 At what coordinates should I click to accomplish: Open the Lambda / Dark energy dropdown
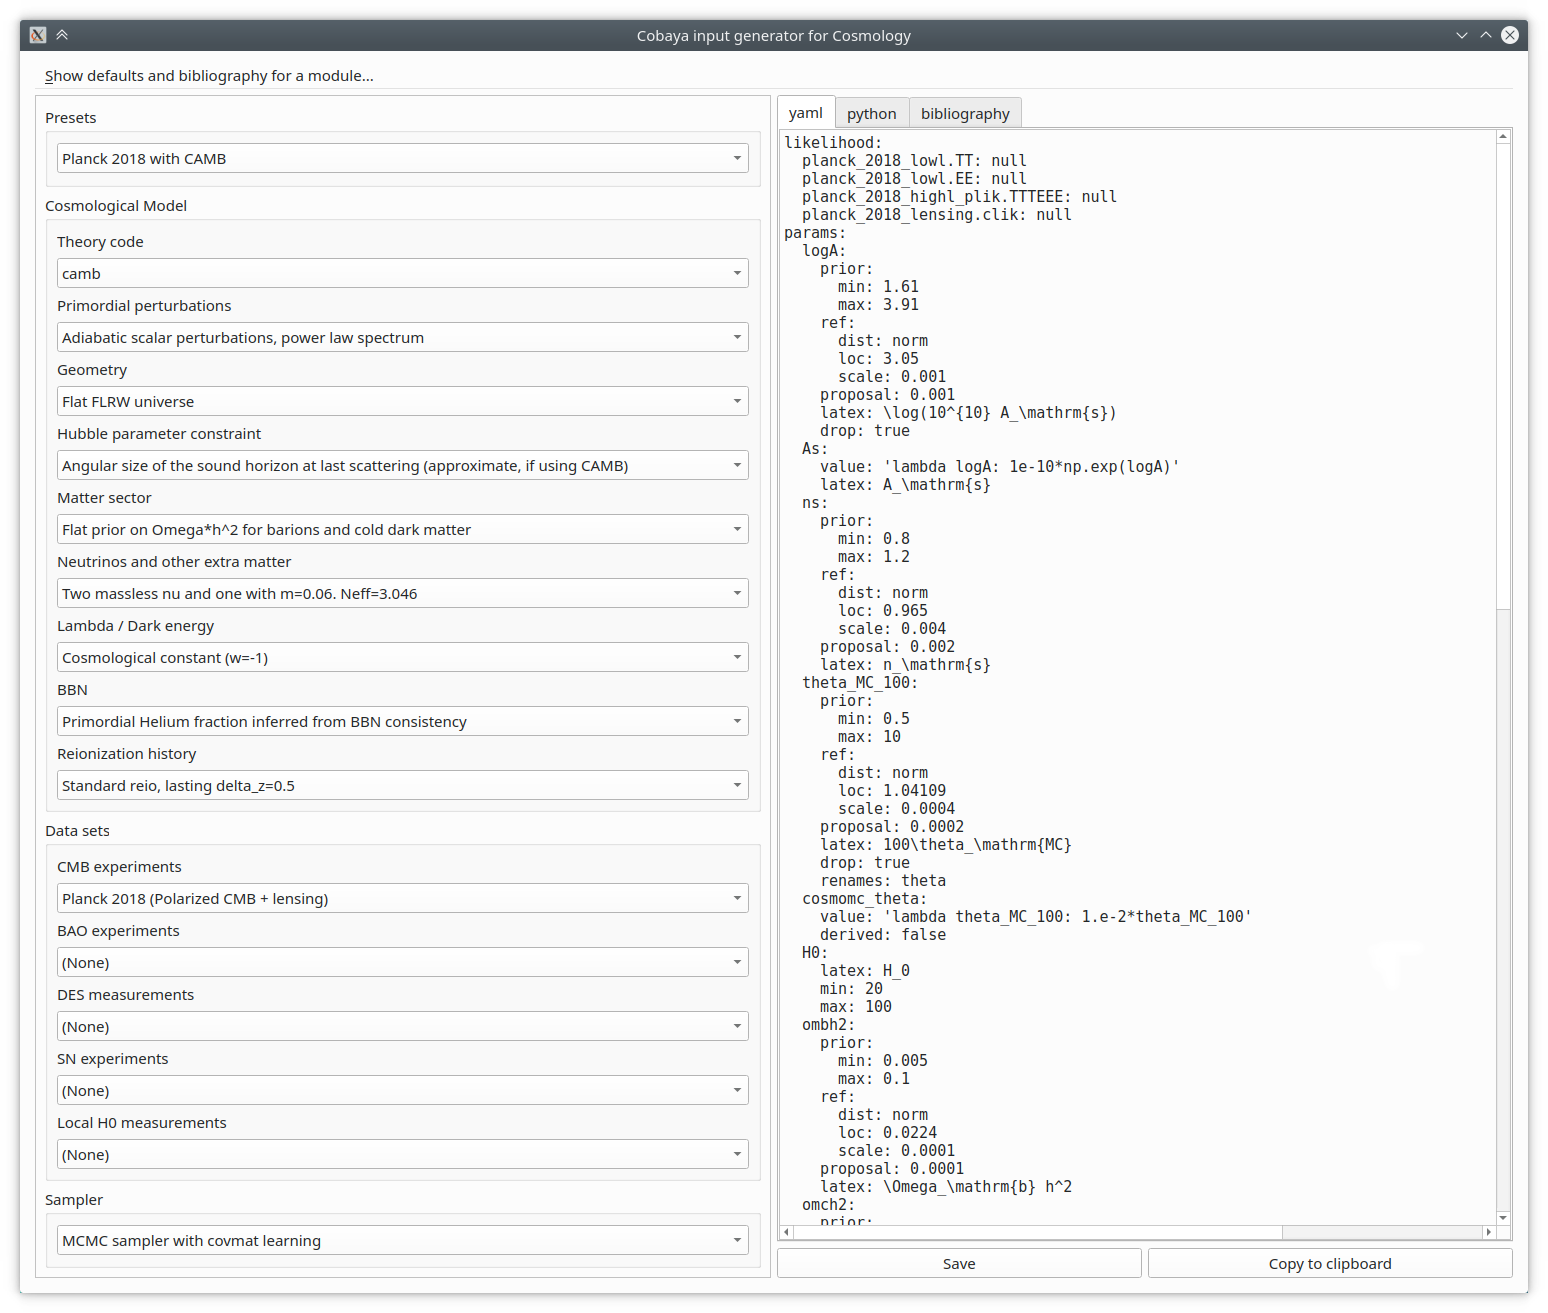click(402, 657)
